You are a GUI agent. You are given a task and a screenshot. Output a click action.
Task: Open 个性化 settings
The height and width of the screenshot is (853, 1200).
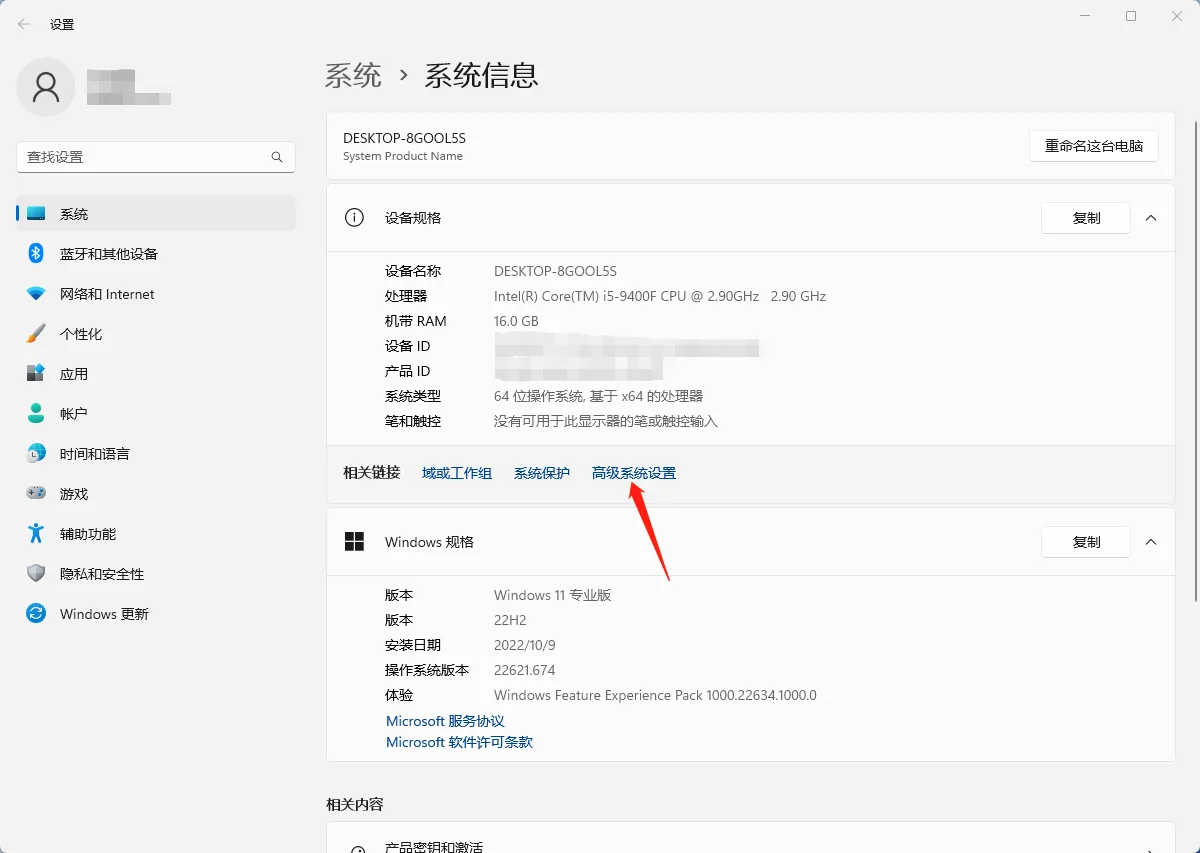80,333
